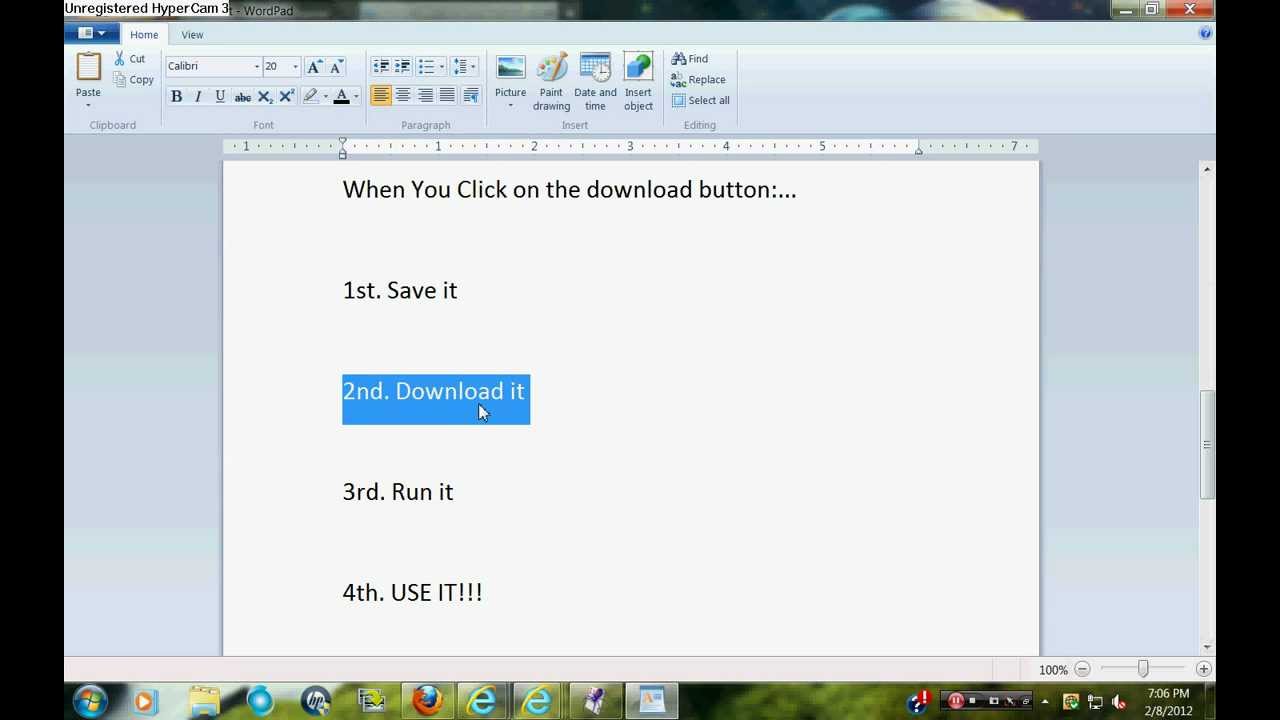The image size is (1280, 720).
Task: Apply Superscript formatting
Action: click(287, 97)
